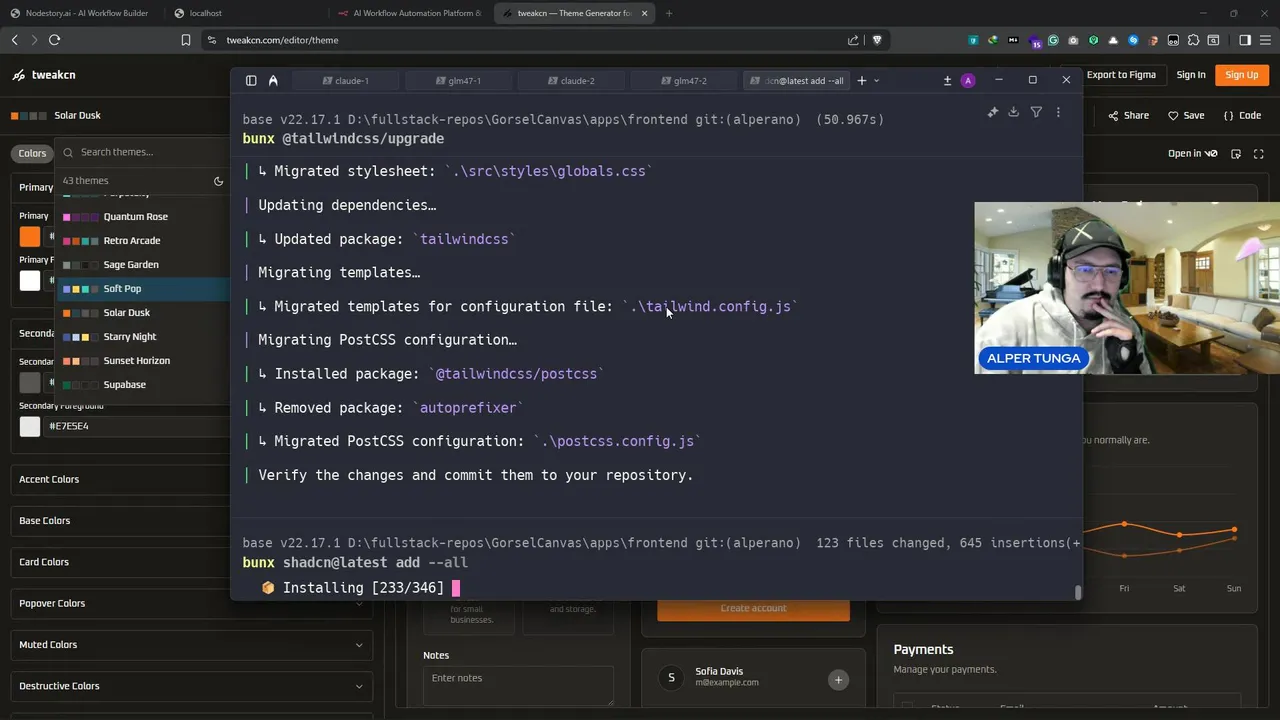This screenshot has height=720, width=1280.
Task: Switch to the localhost browser tab
Action: point(245,13)
